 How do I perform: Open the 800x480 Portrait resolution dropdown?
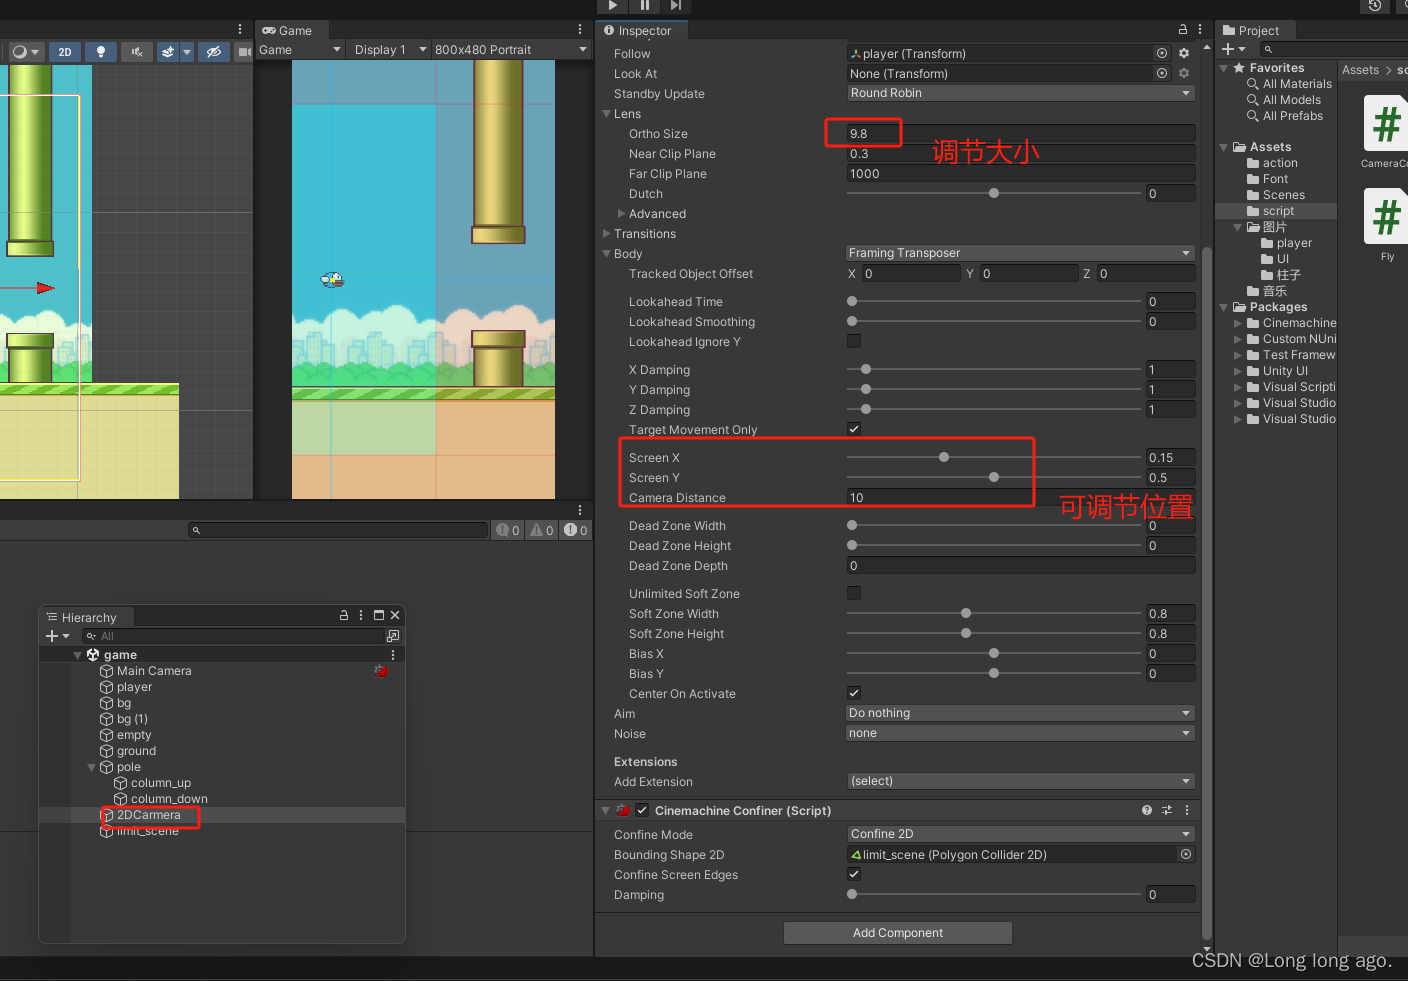click(x=511, y=50)
